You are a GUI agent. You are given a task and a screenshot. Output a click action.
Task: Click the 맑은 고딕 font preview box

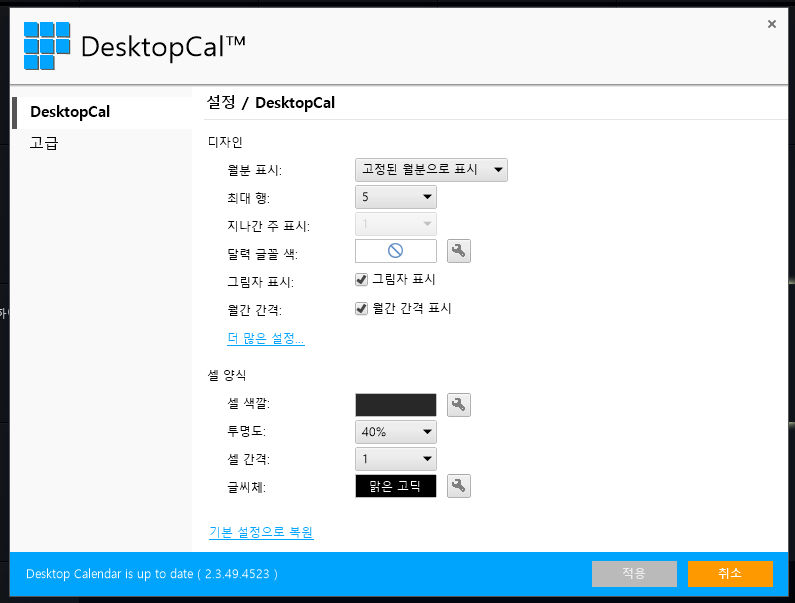tap(395, 486)
